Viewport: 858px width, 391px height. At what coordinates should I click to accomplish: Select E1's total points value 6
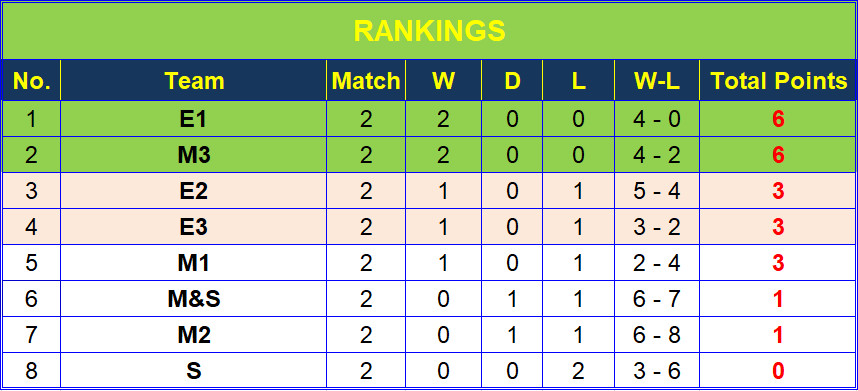click(x=778, y=119)
